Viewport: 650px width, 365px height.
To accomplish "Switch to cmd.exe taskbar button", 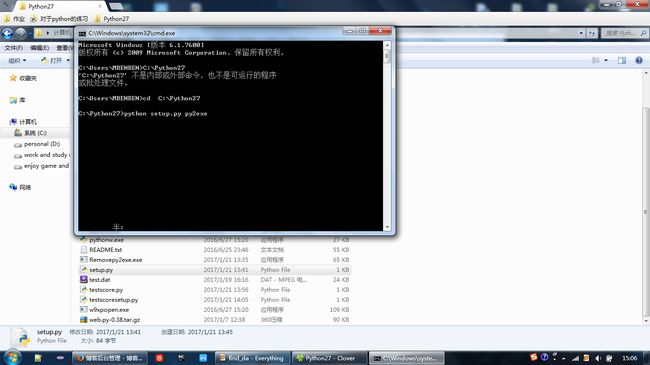I will coord(406,358).
